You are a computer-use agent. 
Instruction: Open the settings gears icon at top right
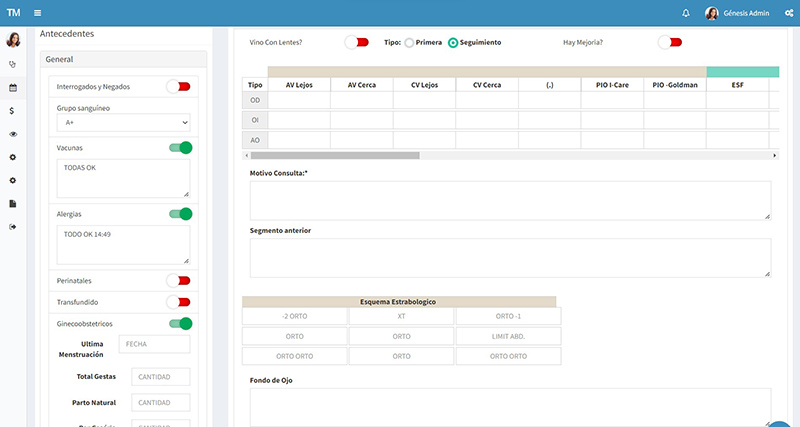coord(789,13)
